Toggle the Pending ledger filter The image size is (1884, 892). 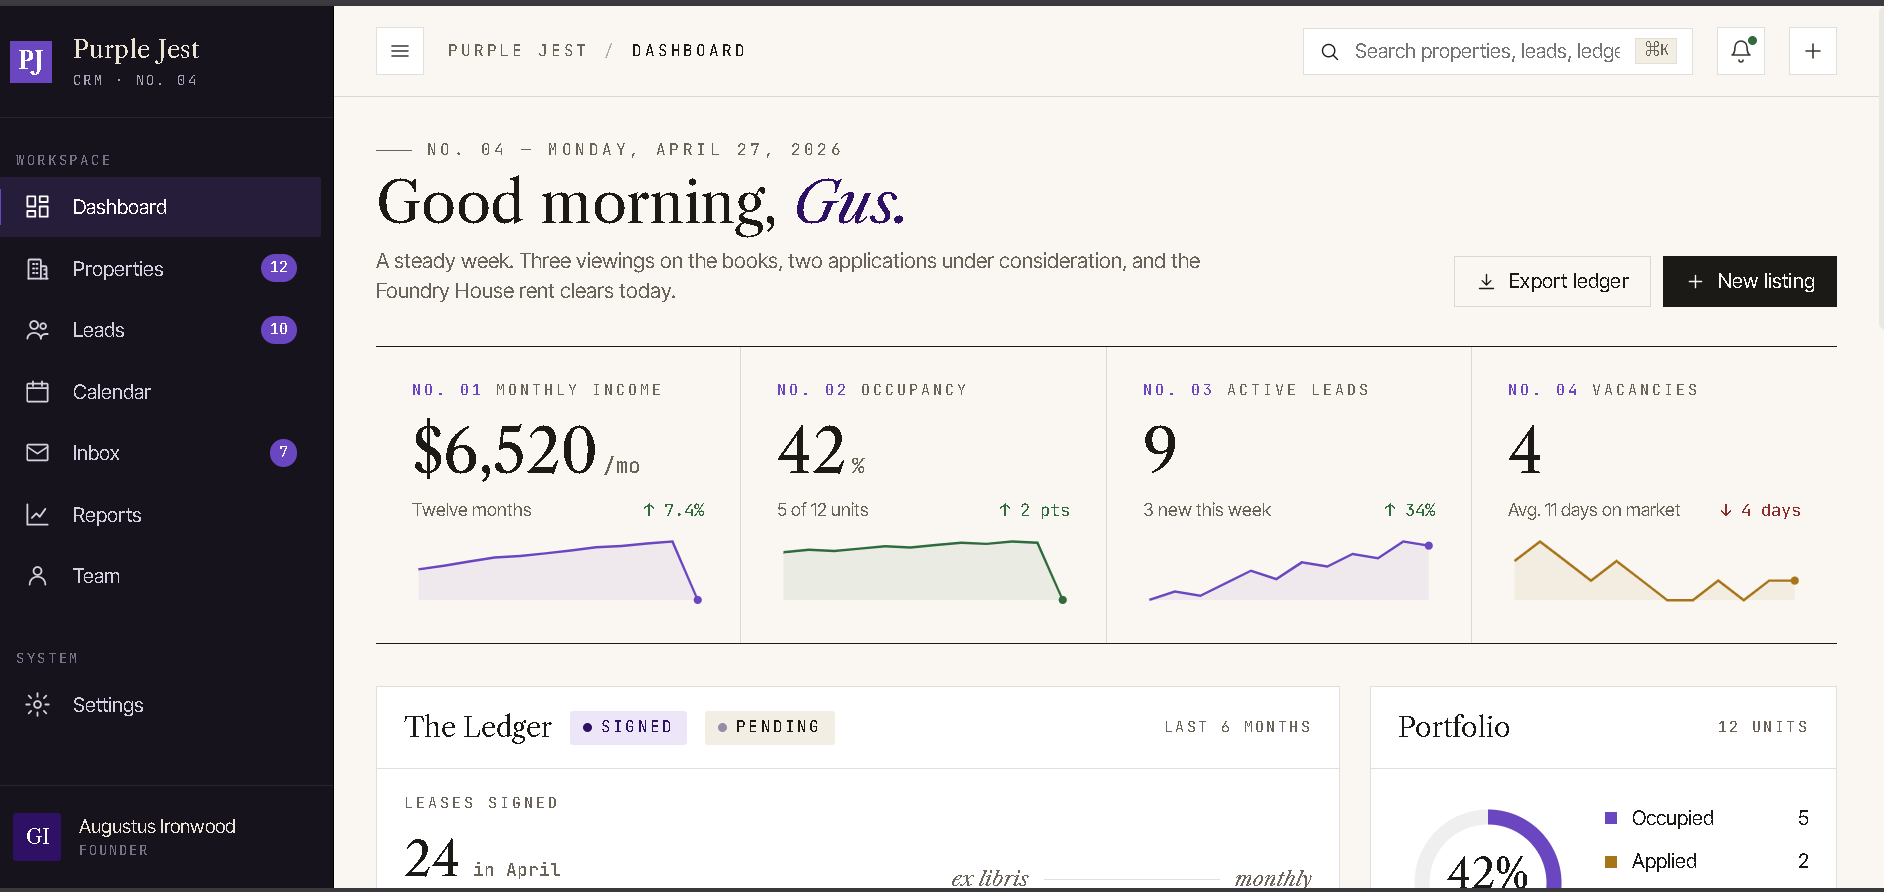coord(770,727)
